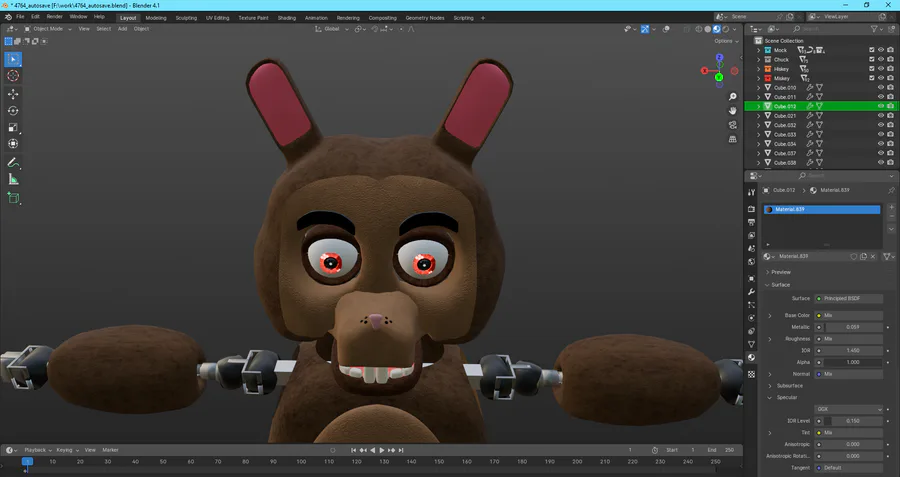
Task: Open the Object properties tab
Action: [x=751, y=278]
